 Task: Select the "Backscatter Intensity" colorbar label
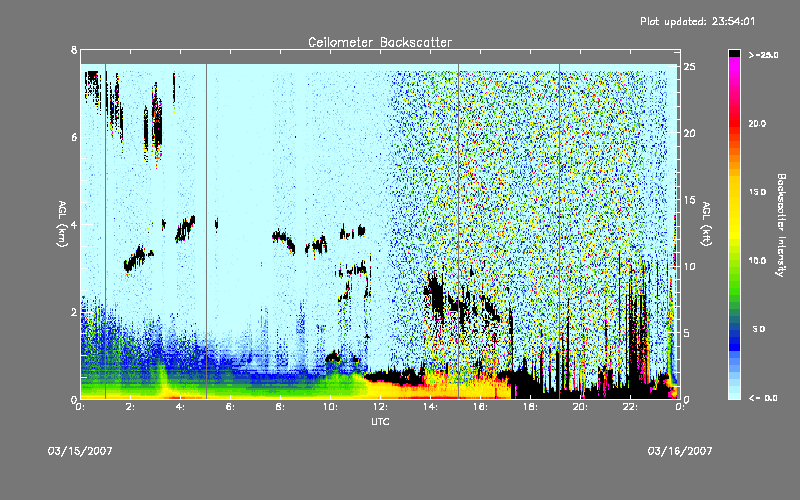[781, 225]
